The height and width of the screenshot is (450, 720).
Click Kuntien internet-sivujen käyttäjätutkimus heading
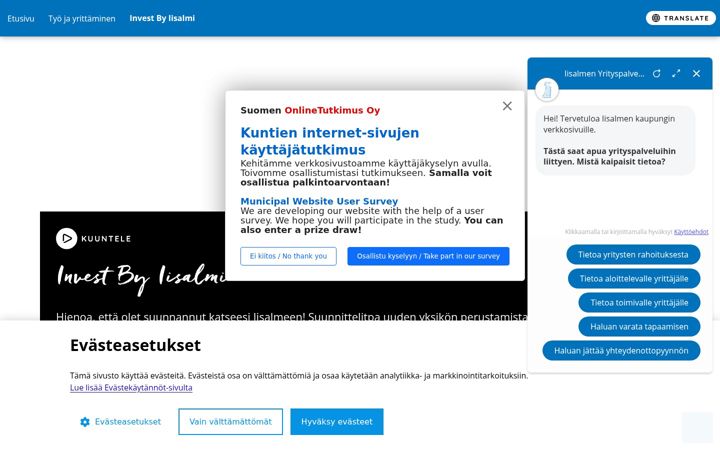click(x=330, y=141)
